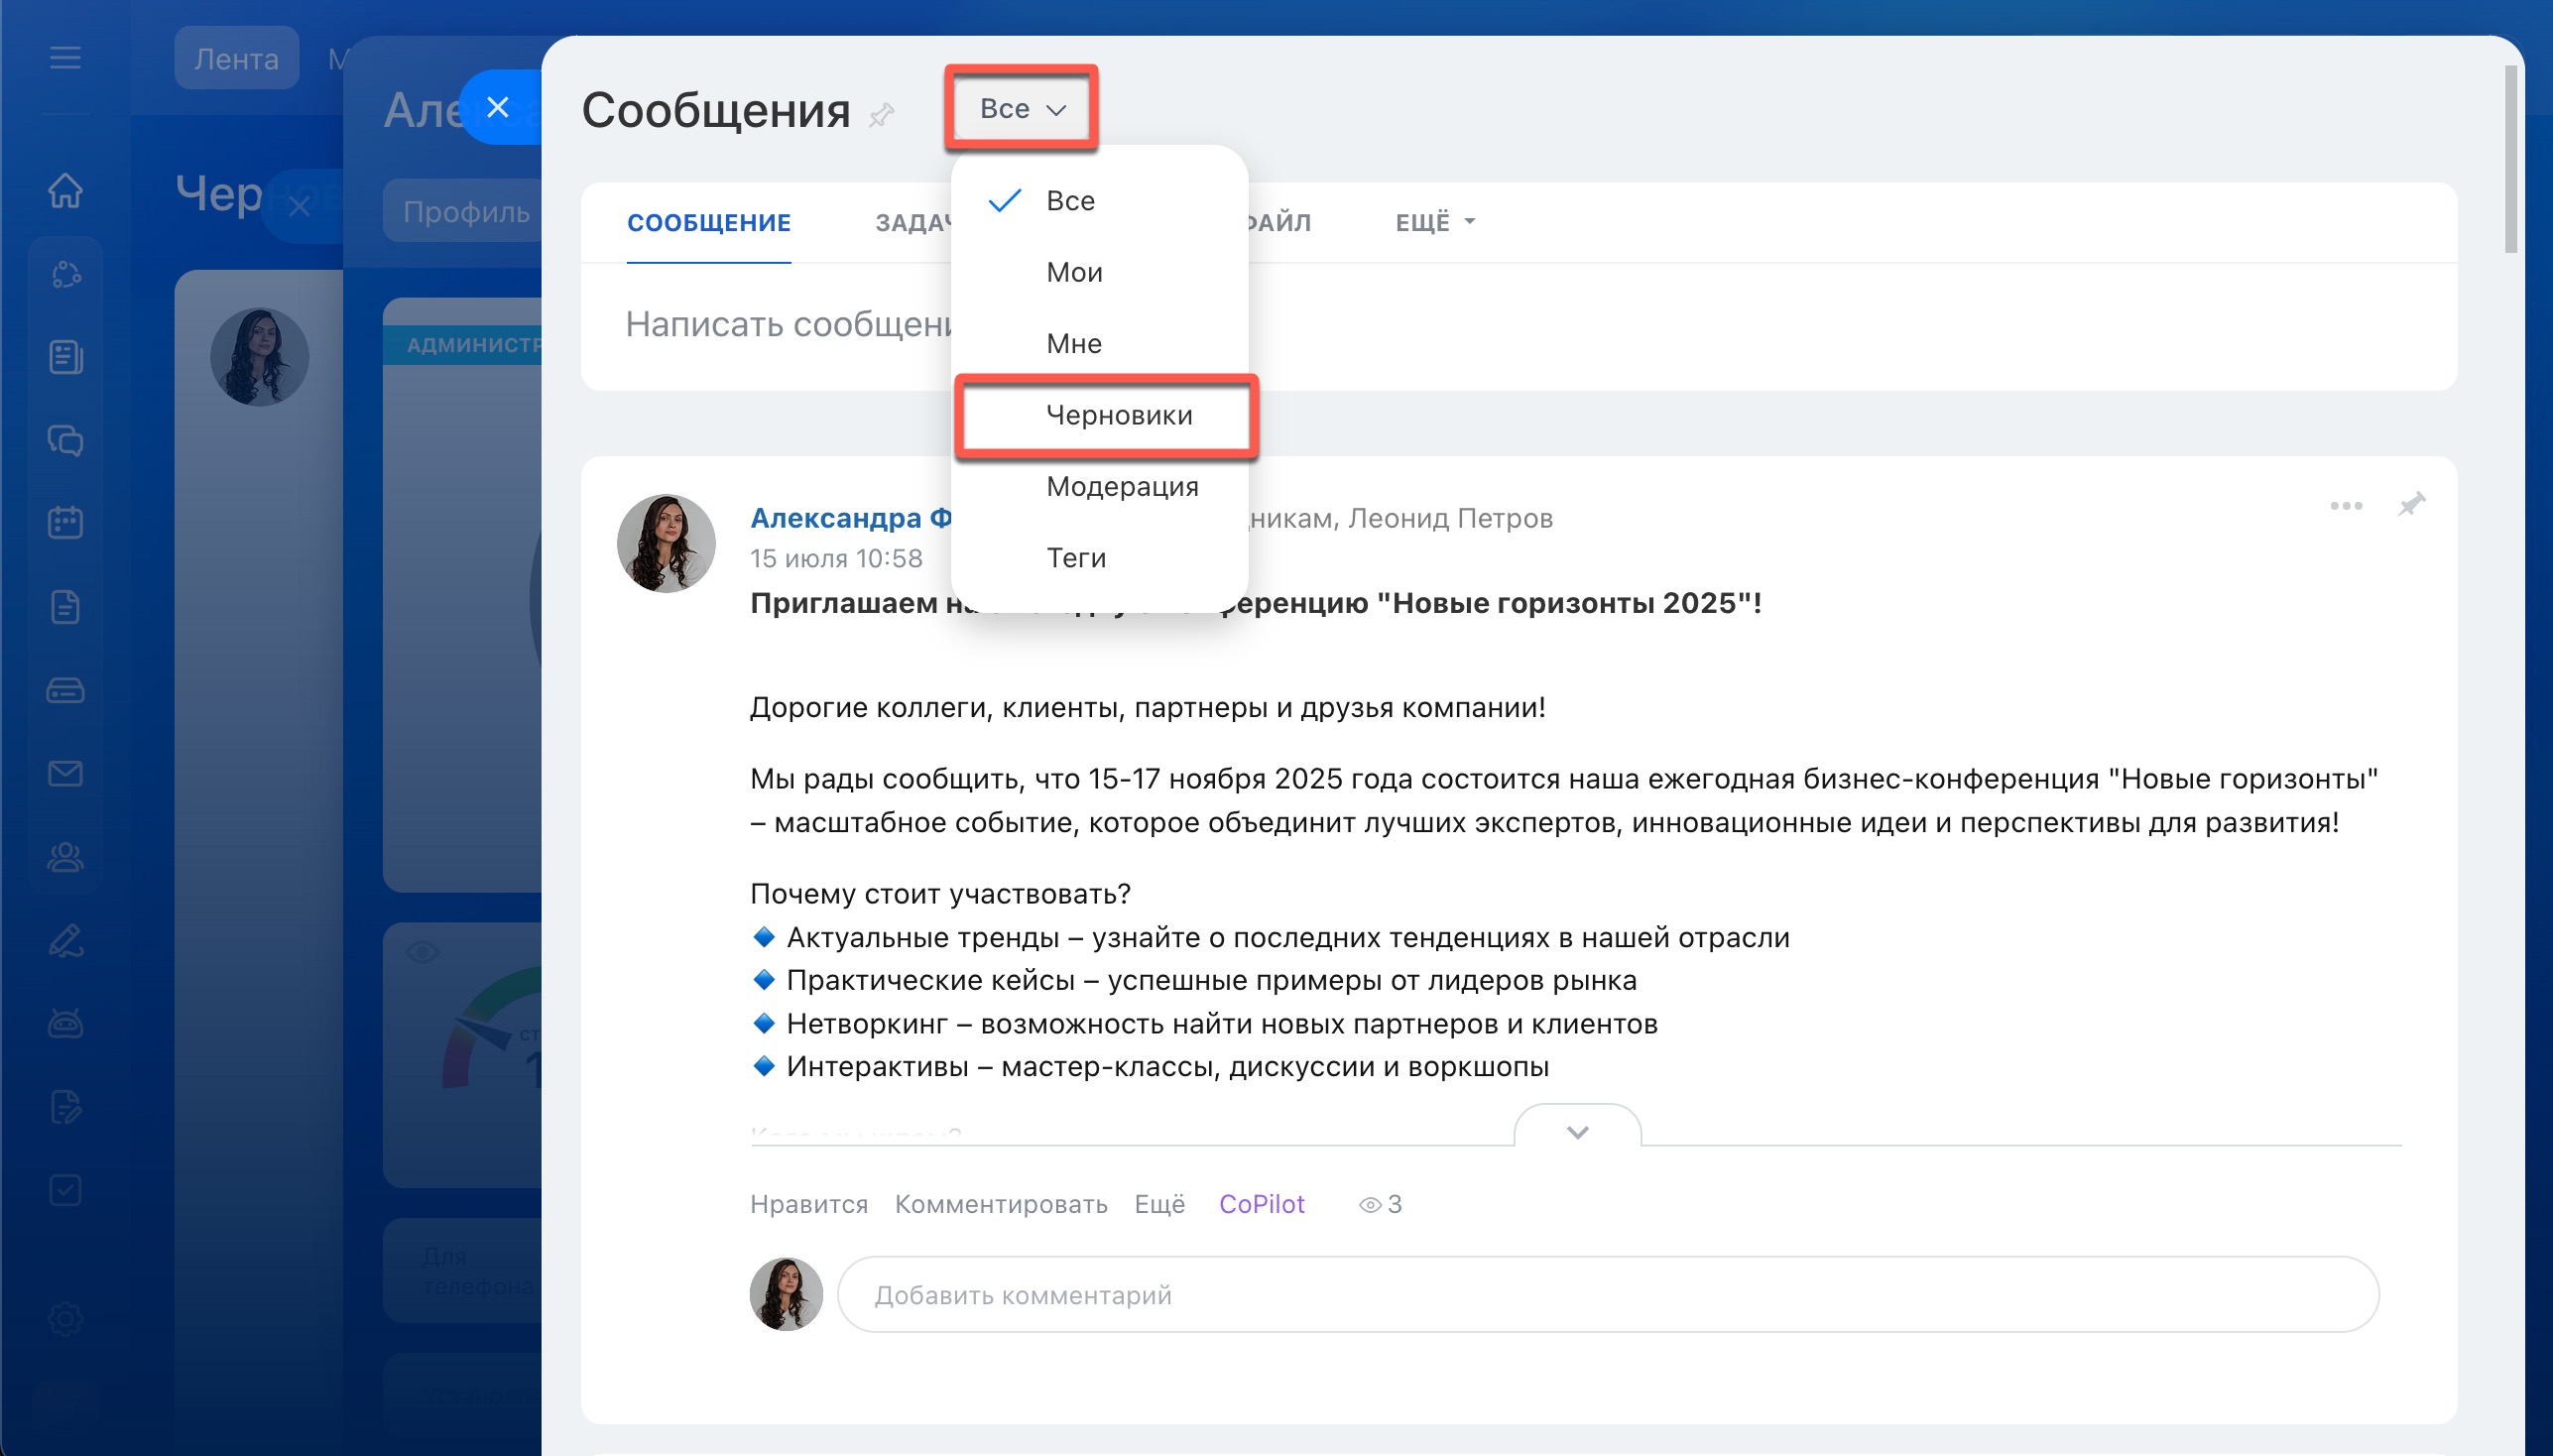Click Нравится under the post
This screenshot has height=1456, width=2553.
(809, 1204)
